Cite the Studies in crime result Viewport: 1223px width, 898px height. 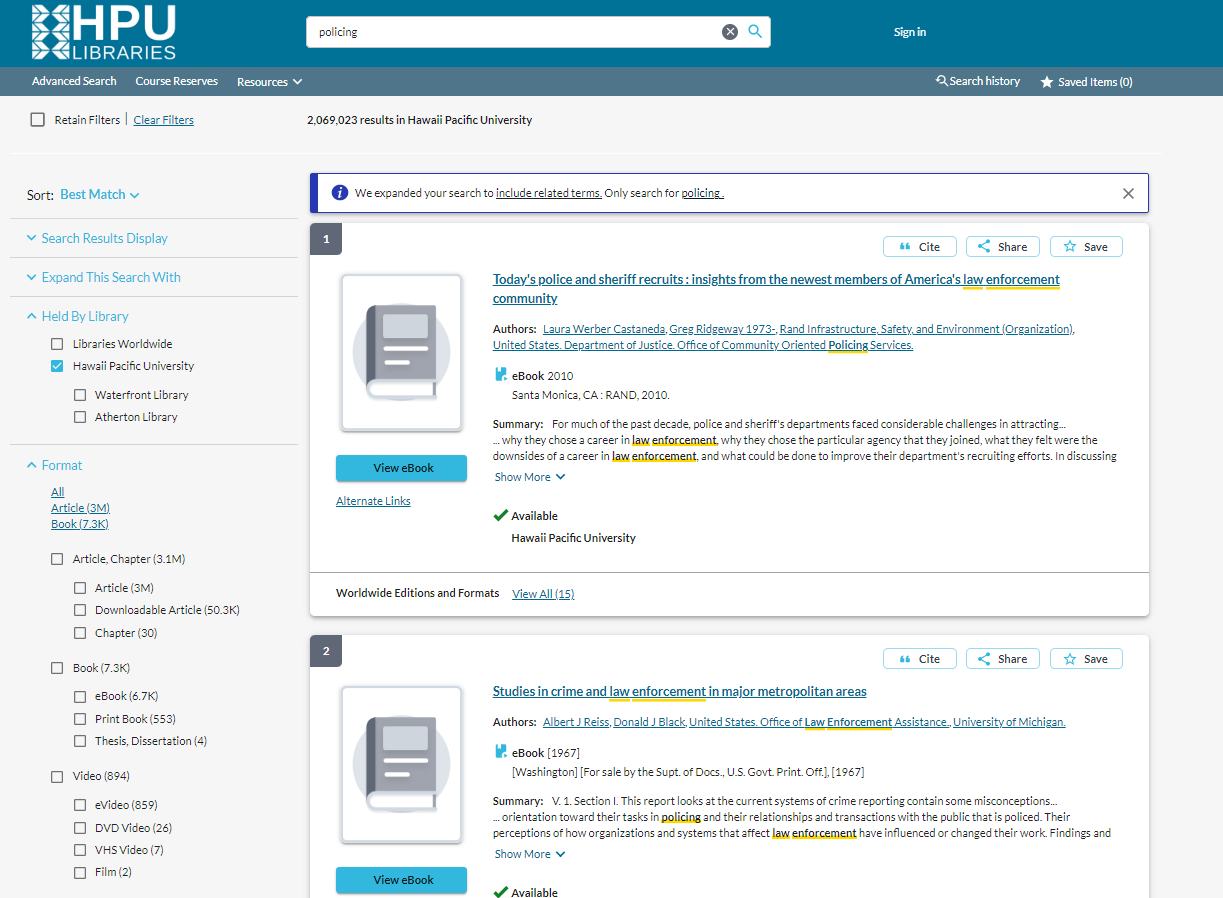point(920,659)
